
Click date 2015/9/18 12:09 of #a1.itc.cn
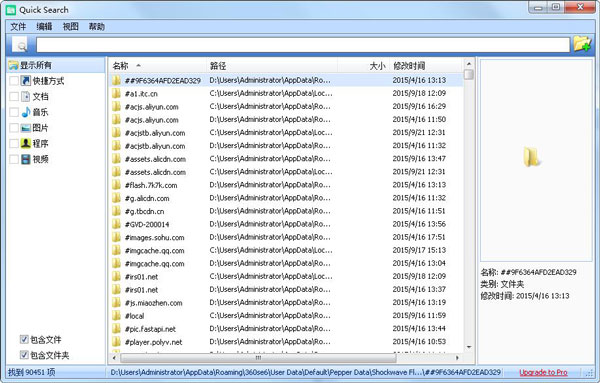[419, 93]
